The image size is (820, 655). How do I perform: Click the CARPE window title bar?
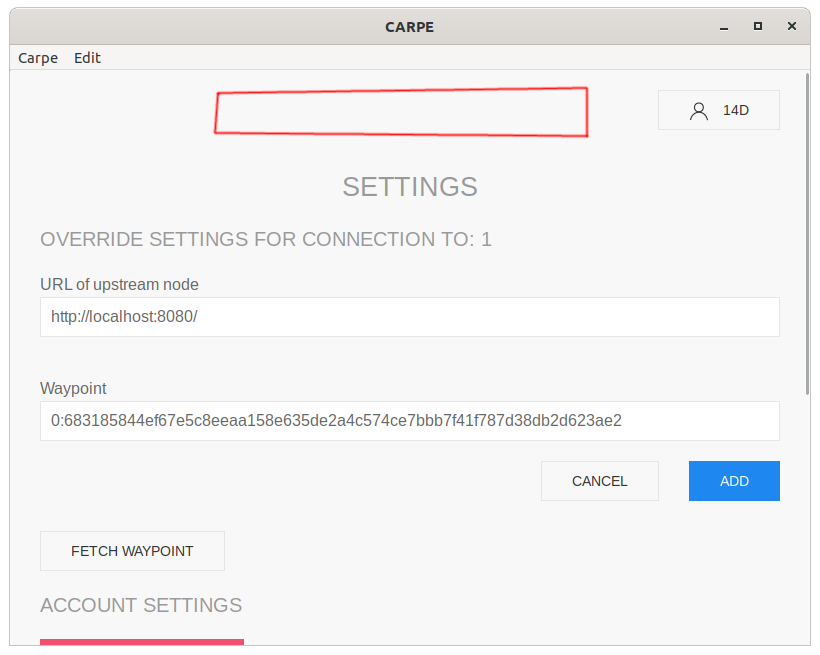(409, 27)
